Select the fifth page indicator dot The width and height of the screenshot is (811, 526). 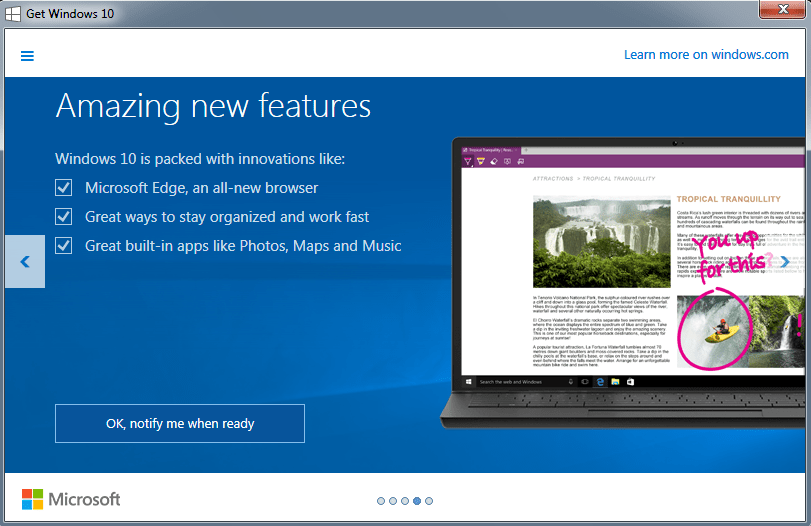pyautogui.click(x=429, y=501)
